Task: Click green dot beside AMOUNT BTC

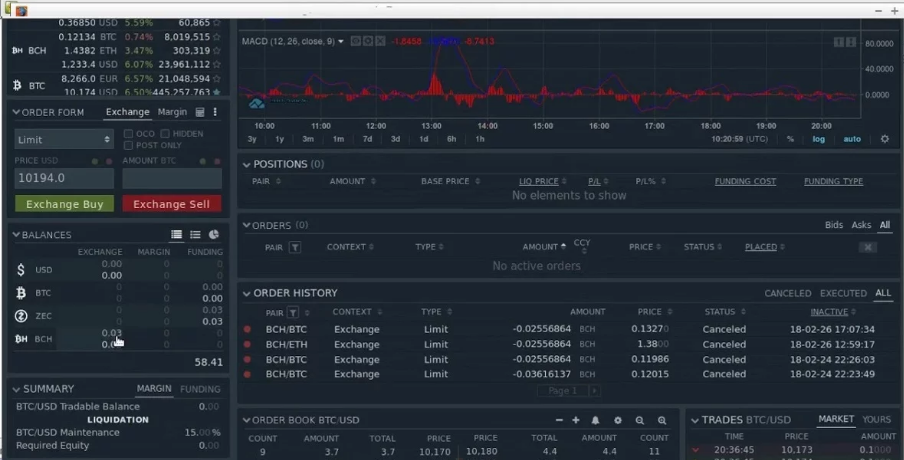Action: [x=202, y=161]
